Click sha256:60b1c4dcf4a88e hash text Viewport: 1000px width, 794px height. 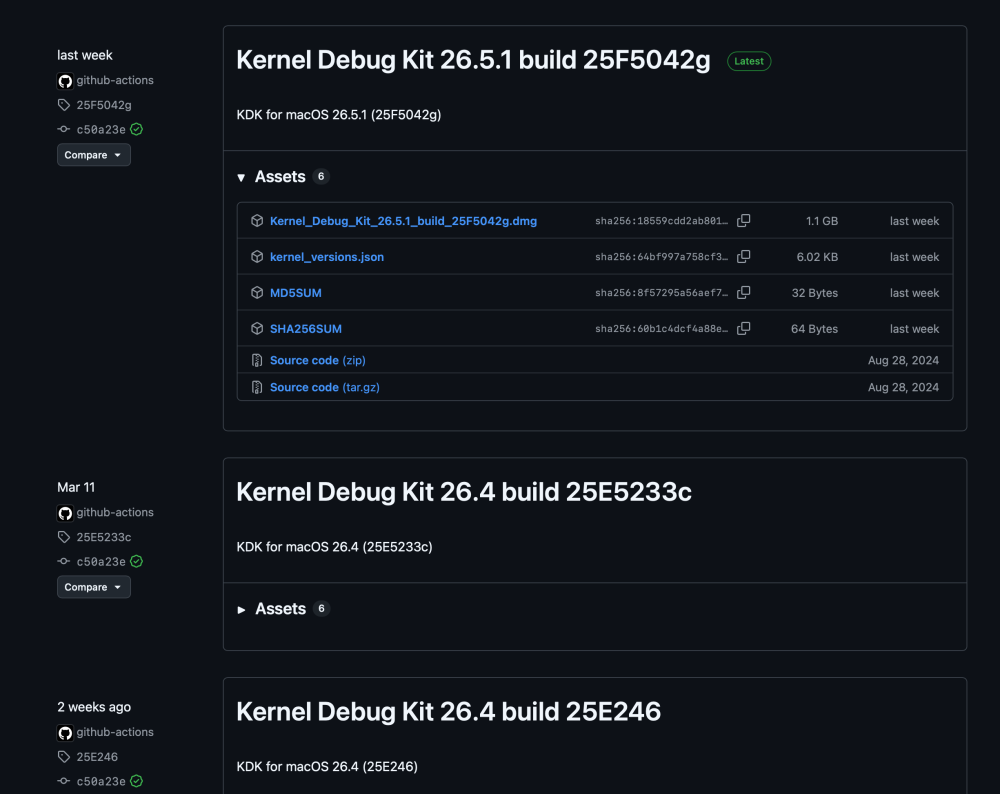[661, 328]
